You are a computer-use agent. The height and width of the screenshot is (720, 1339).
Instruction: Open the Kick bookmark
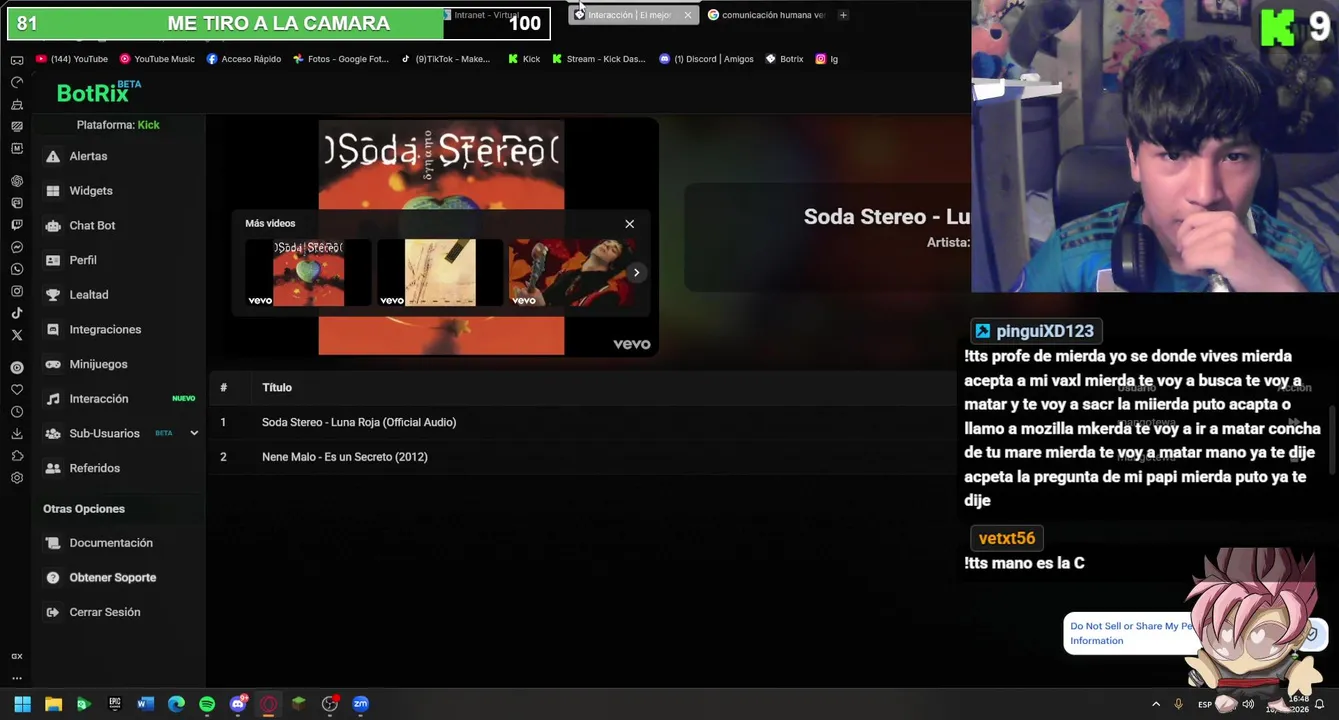[x=524, y=59]
